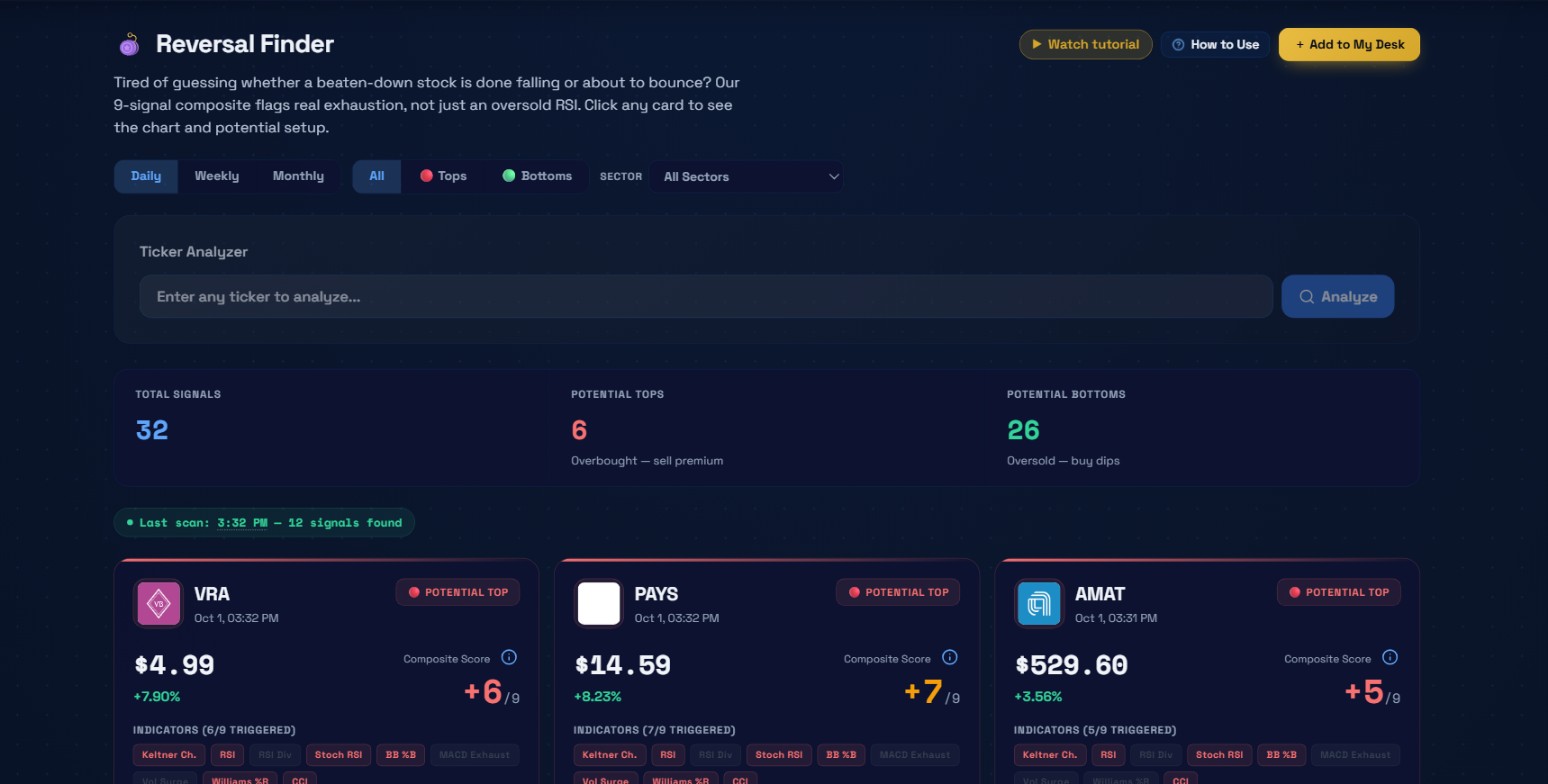Switch timeframe to Daily
Screen dimensions: 1548x784
click(146, 176)
